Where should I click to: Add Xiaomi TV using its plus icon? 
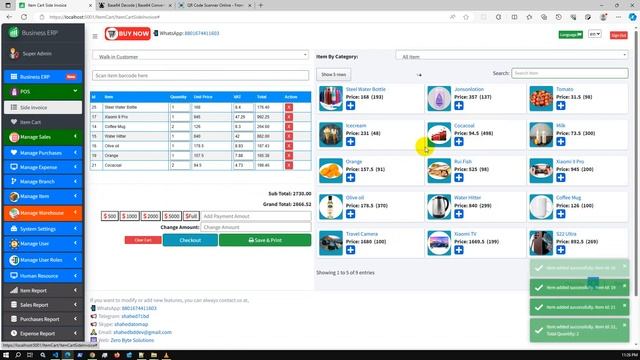click(459, 250)
